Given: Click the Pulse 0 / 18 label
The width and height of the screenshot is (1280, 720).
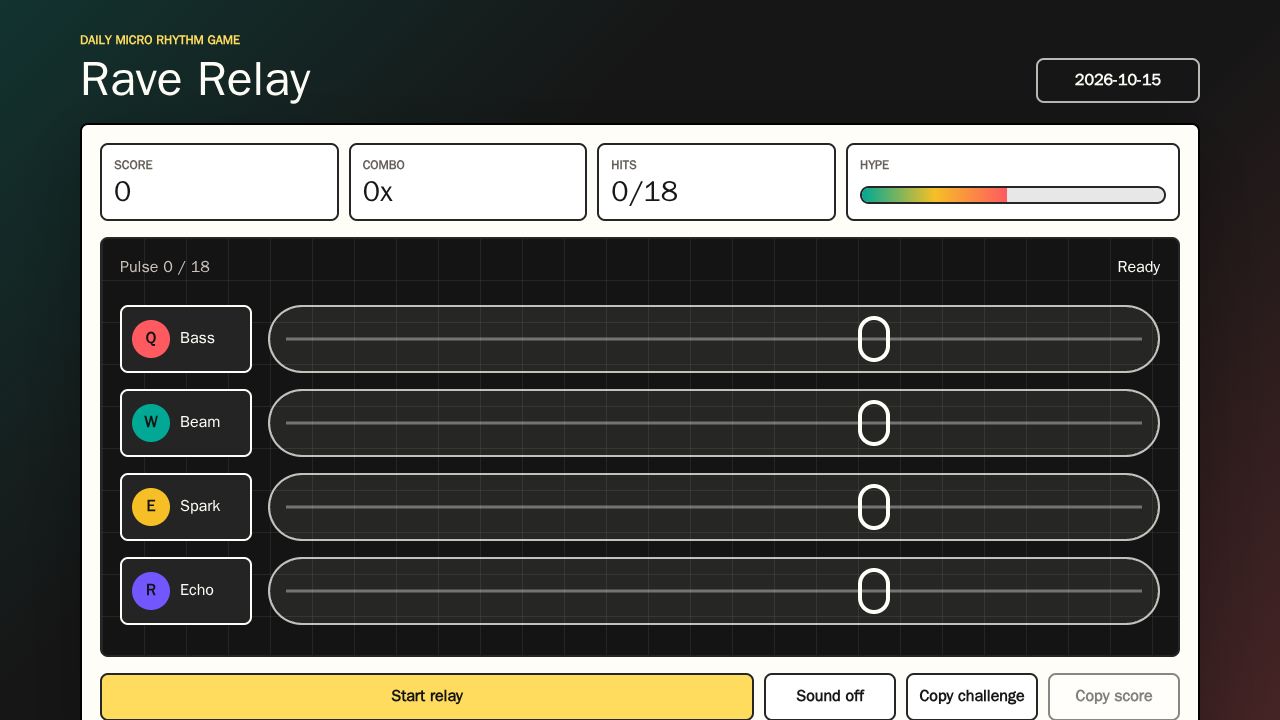Looking at the screenshot, I should click(165, 267).
